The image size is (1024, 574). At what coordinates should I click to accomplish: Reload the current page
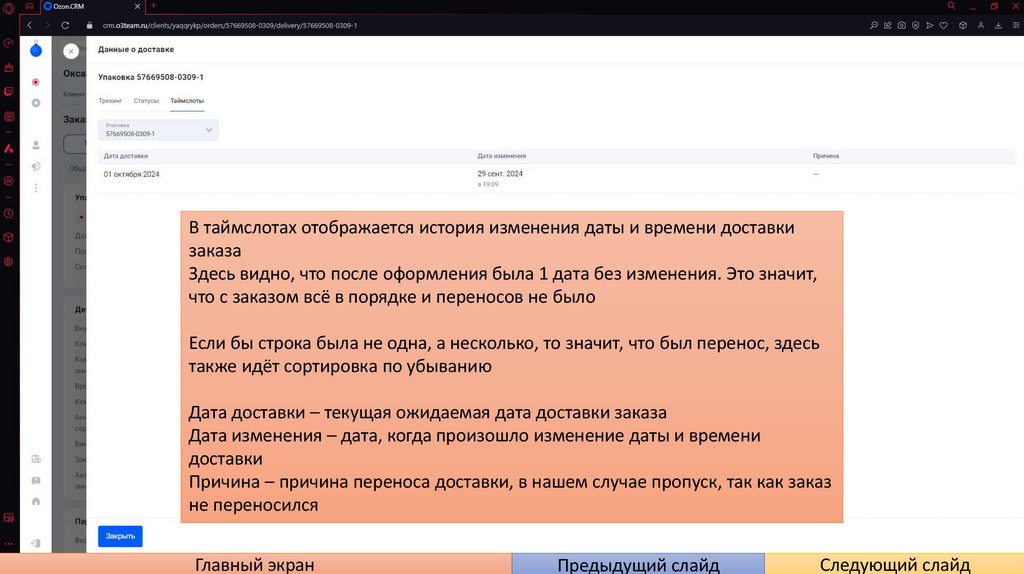(65, 25)
